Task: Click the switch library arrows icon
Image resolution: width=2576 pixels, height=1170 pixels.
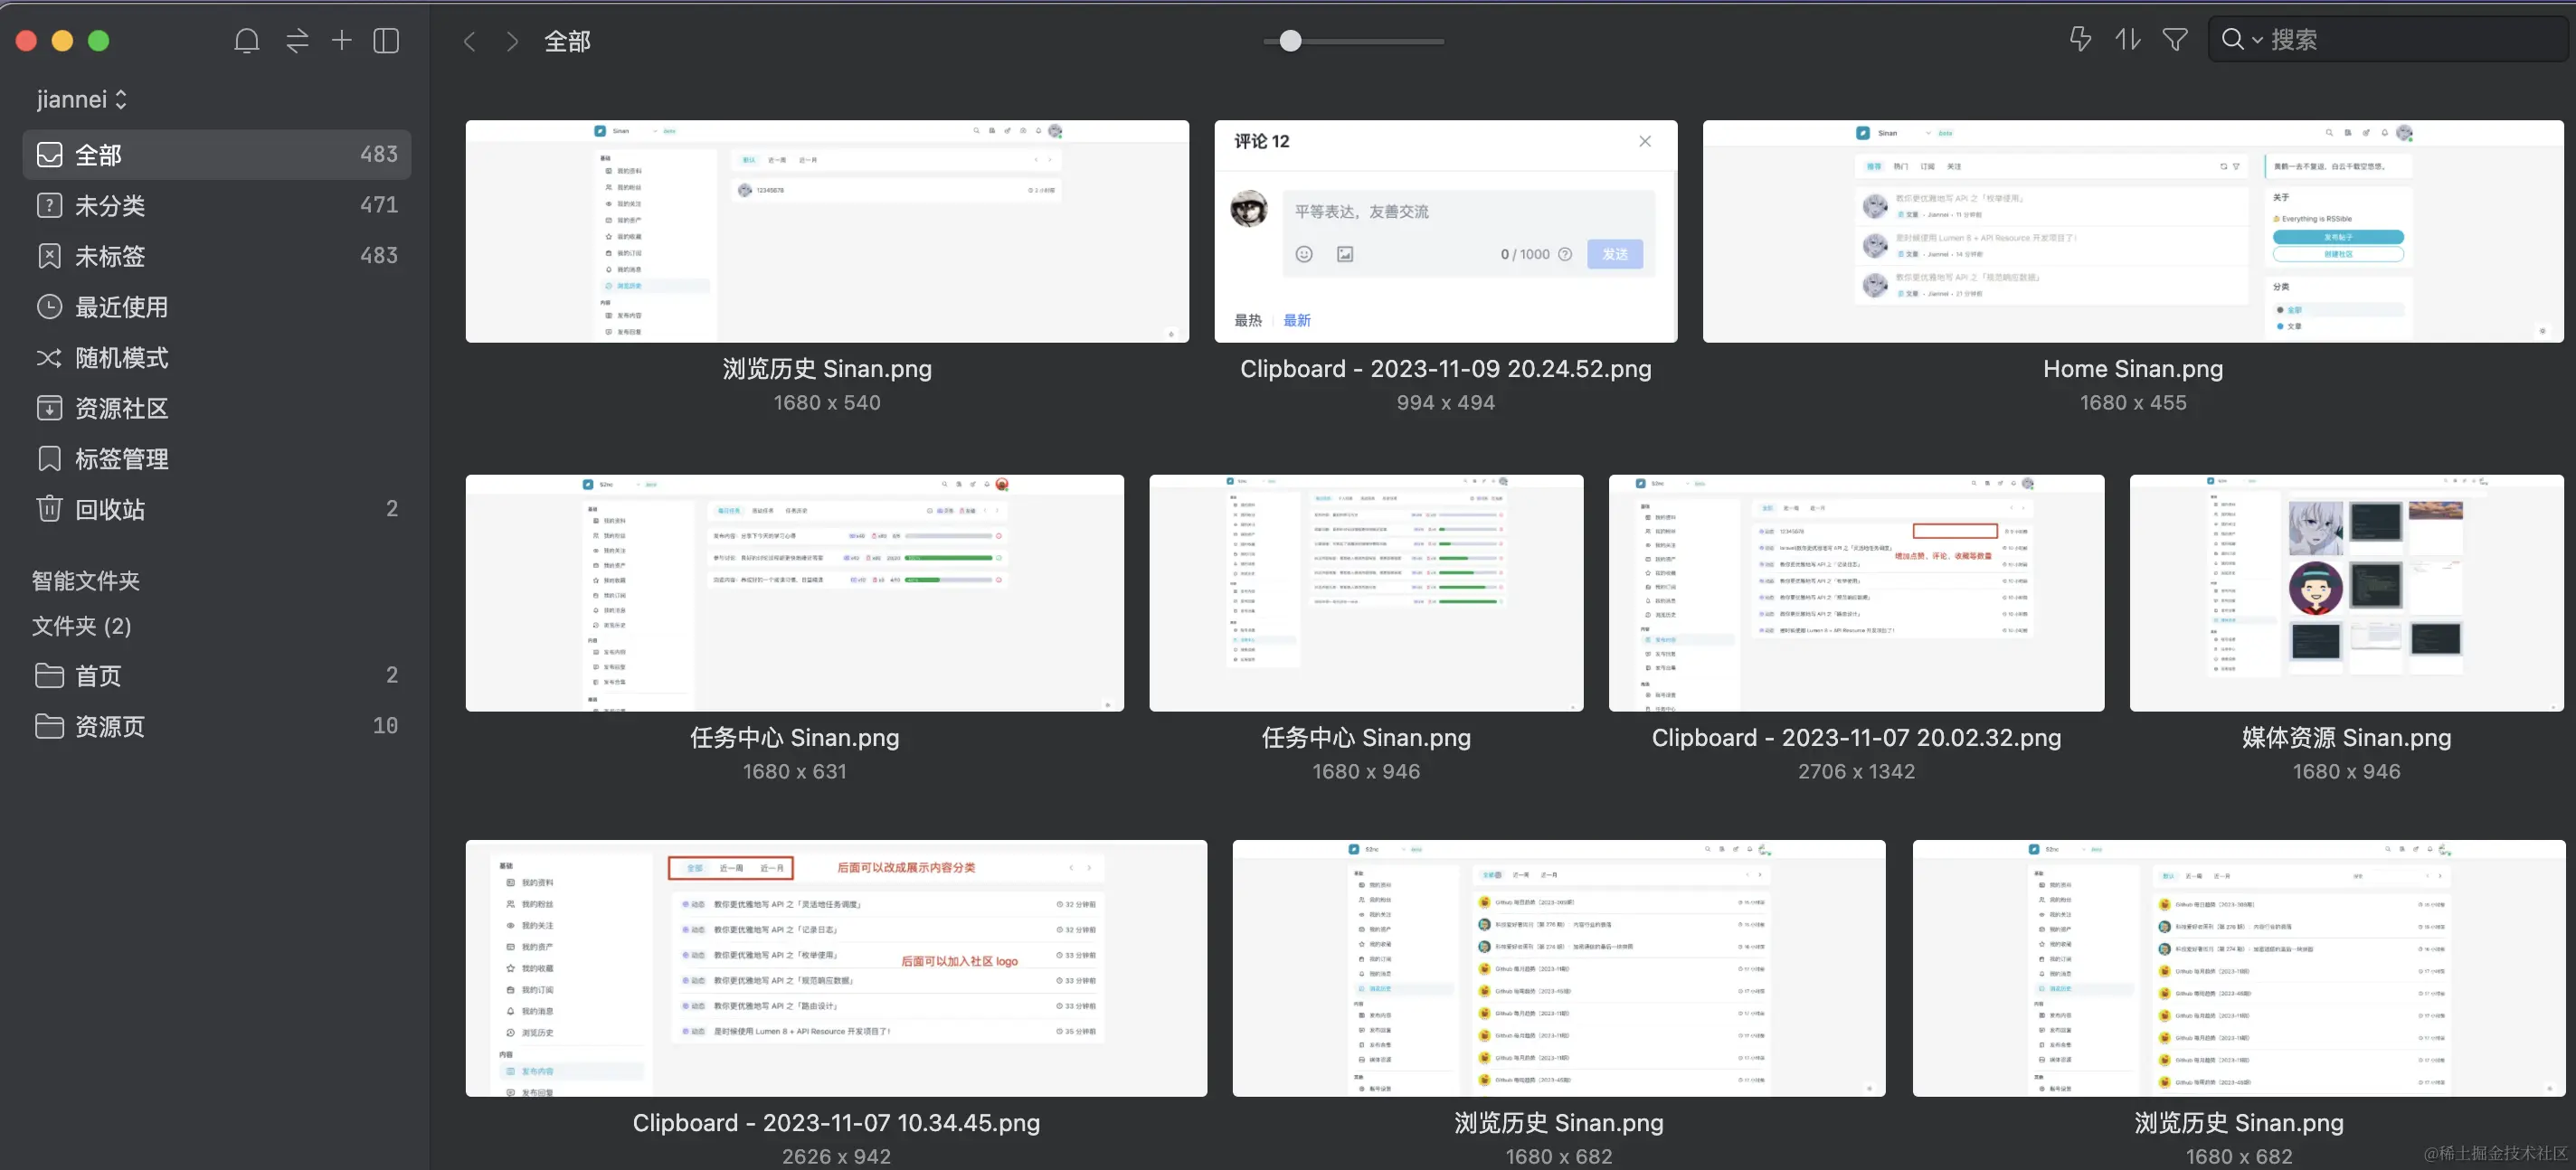Action: coord(297,41)
